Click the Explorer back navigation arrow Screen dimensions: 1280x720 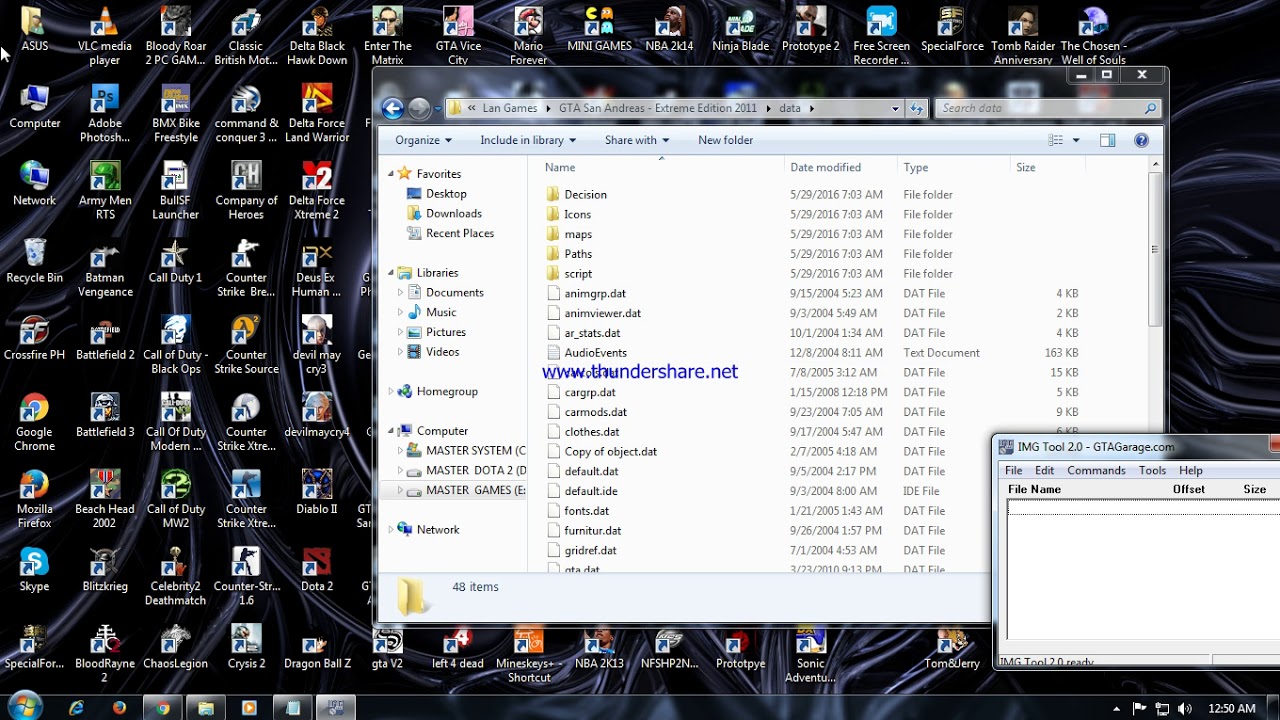393,108
